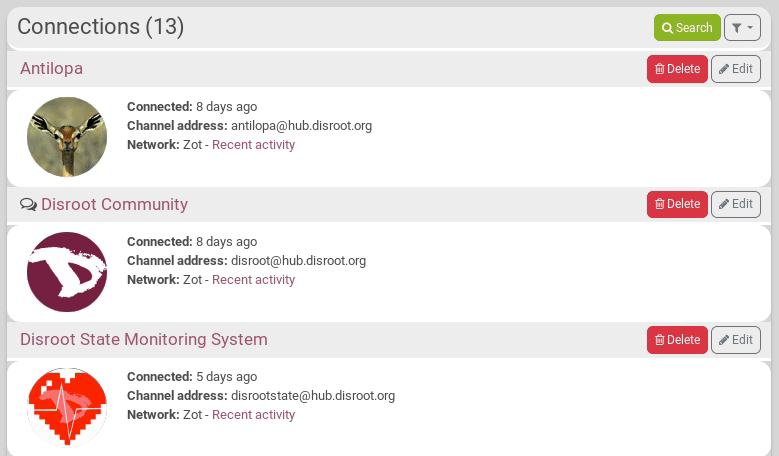
Task: Click the Connections (13) heading
Action: (101, 27)
